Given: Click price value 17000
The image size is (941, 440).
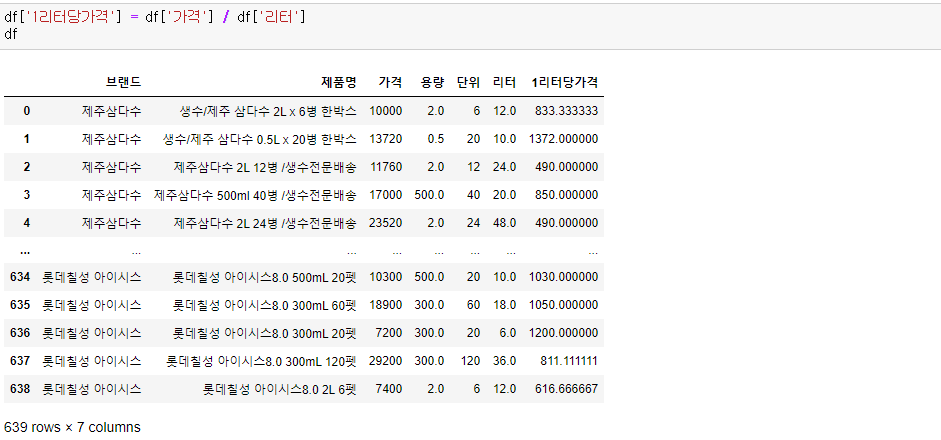Looking at the screenshot, I should click(x=387, y=195).
